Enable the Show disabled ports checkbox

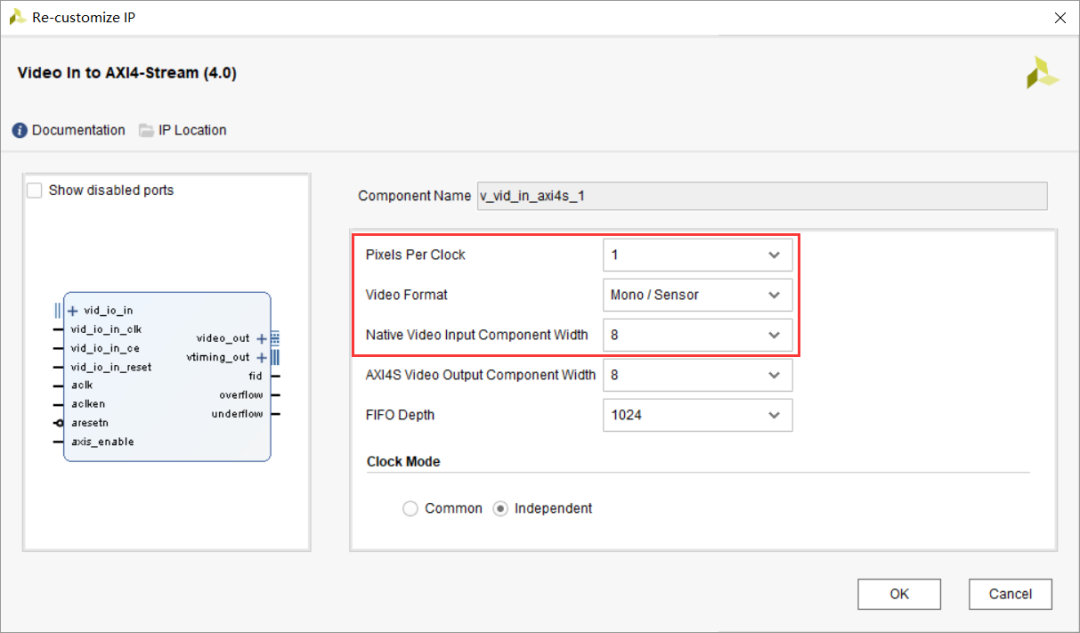click(x=36, y=190)
